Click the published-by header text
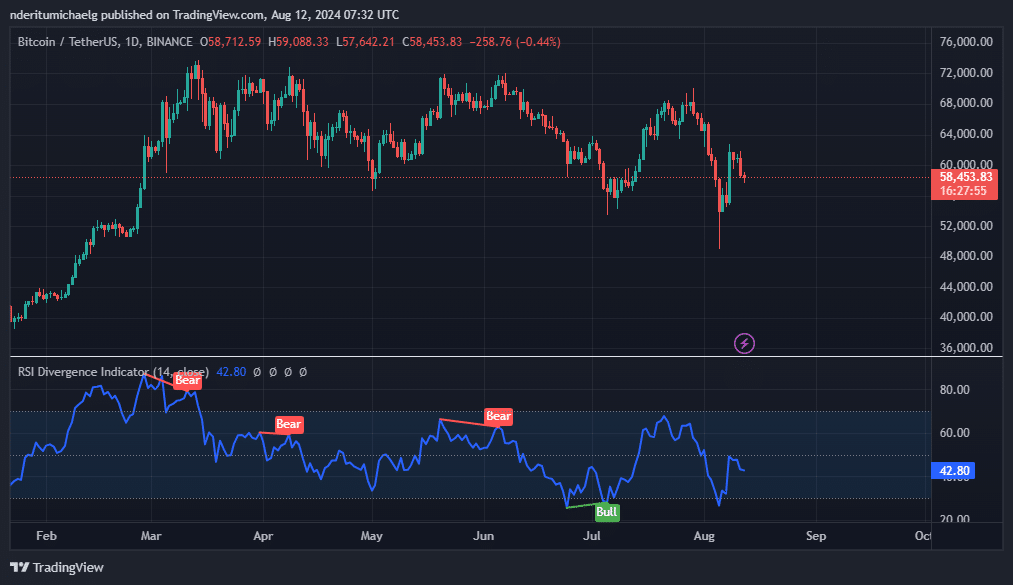Image resolution: width=1013 pixels, height=585 pixels. [205, 14]
